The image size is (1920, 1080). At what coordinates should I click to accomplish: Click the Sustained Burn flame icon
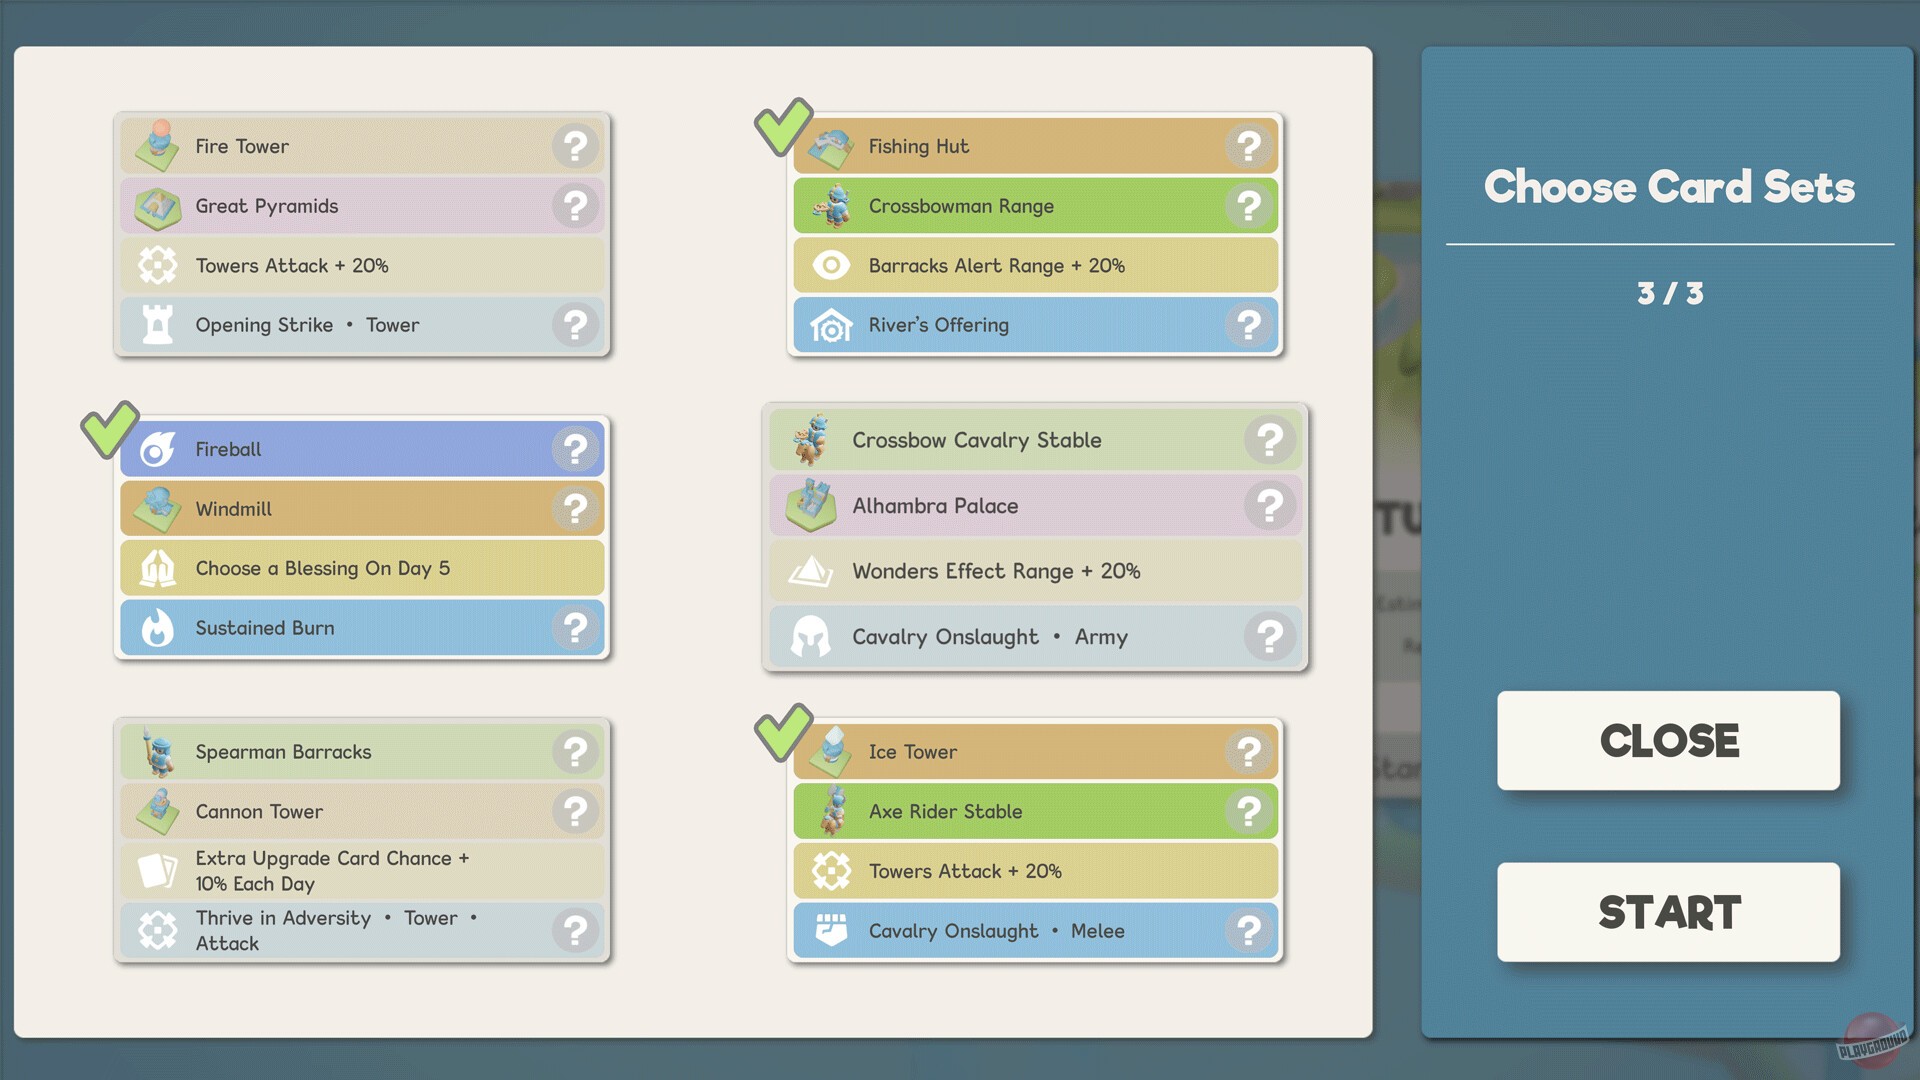(x=157, y=628)
